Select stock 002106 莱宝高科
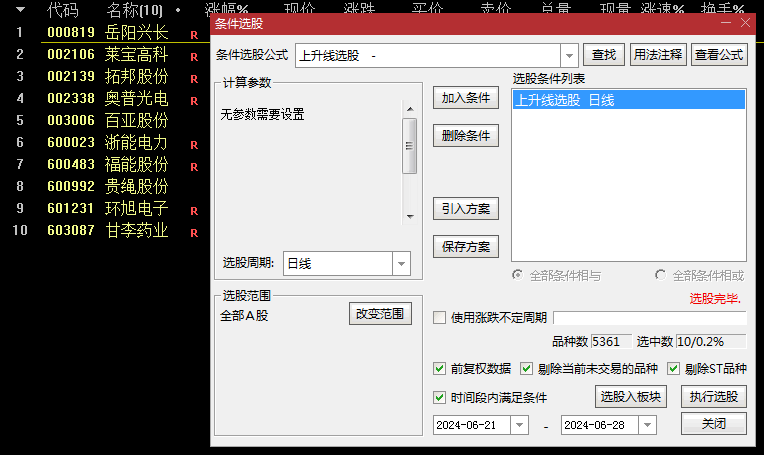This screenshot has width=764, height=455. click(x=108, y=54)
